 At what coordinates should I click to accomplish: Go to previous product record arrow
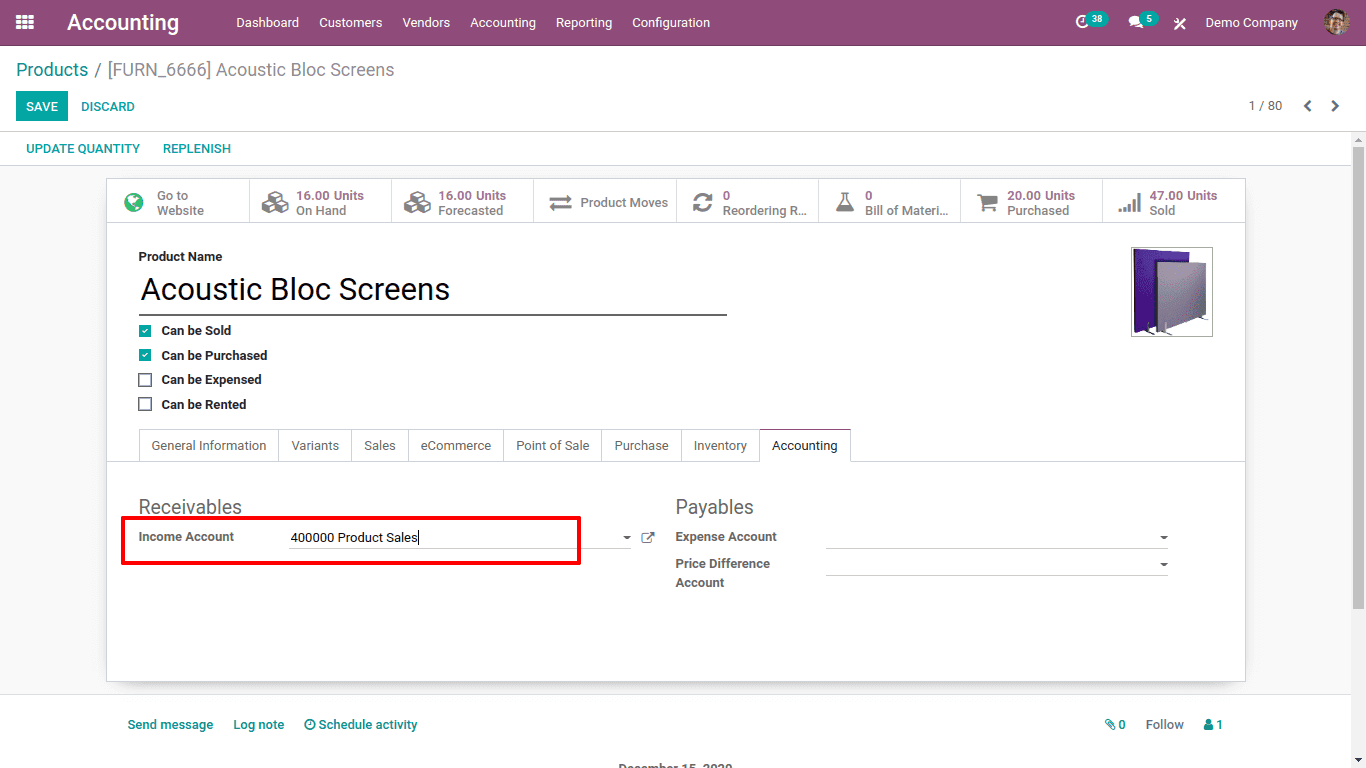1307,106
